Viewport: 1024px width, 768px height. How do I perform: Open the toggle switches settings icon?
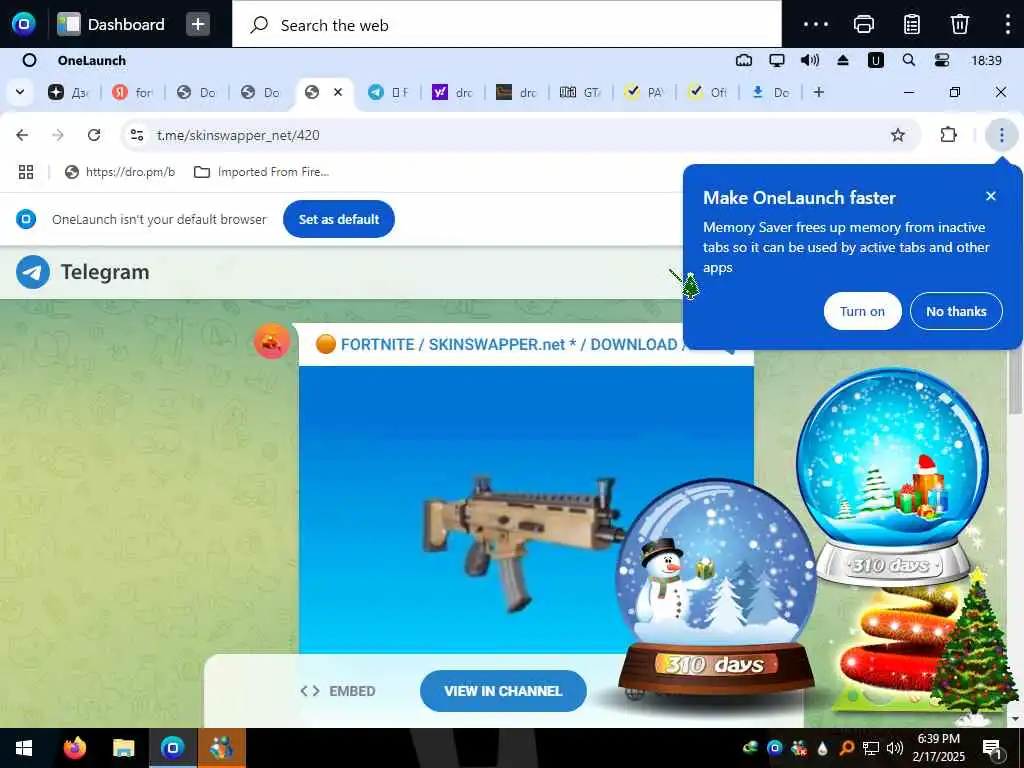coord(942,61)
